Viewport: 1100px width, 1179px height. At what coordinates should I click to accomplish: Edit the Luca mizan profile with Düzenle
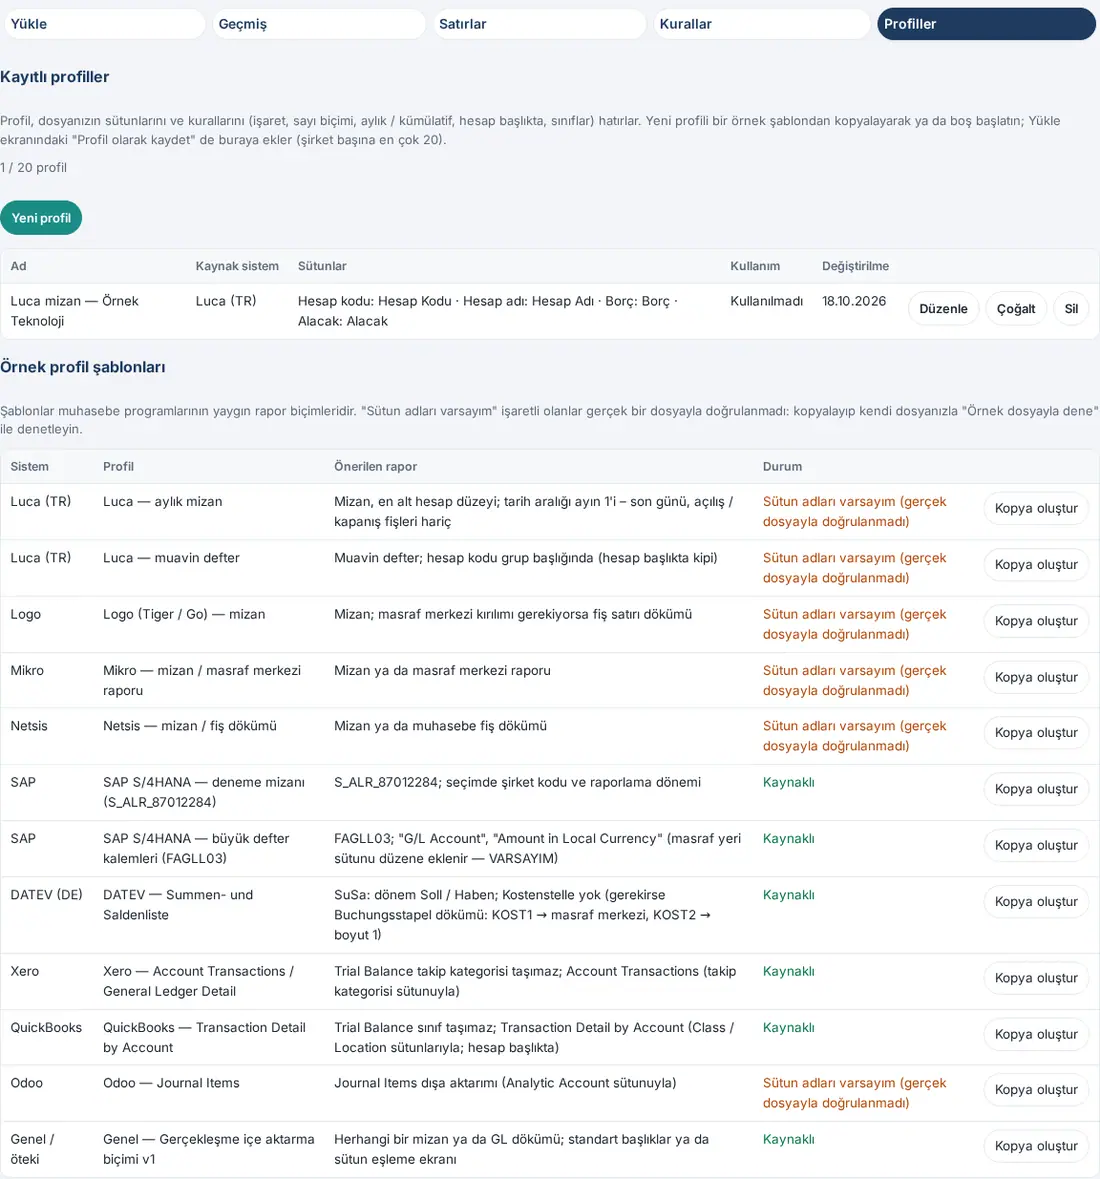[x=943, y=309]
